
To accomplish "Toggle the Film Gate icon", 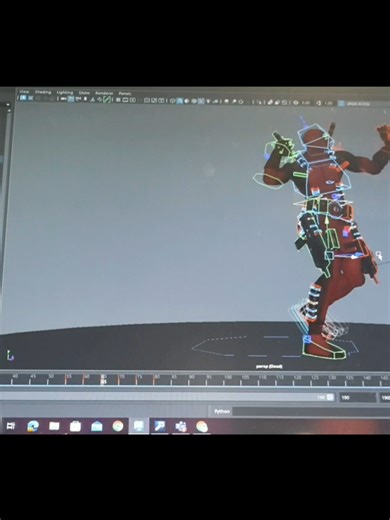I will [126, 100].
